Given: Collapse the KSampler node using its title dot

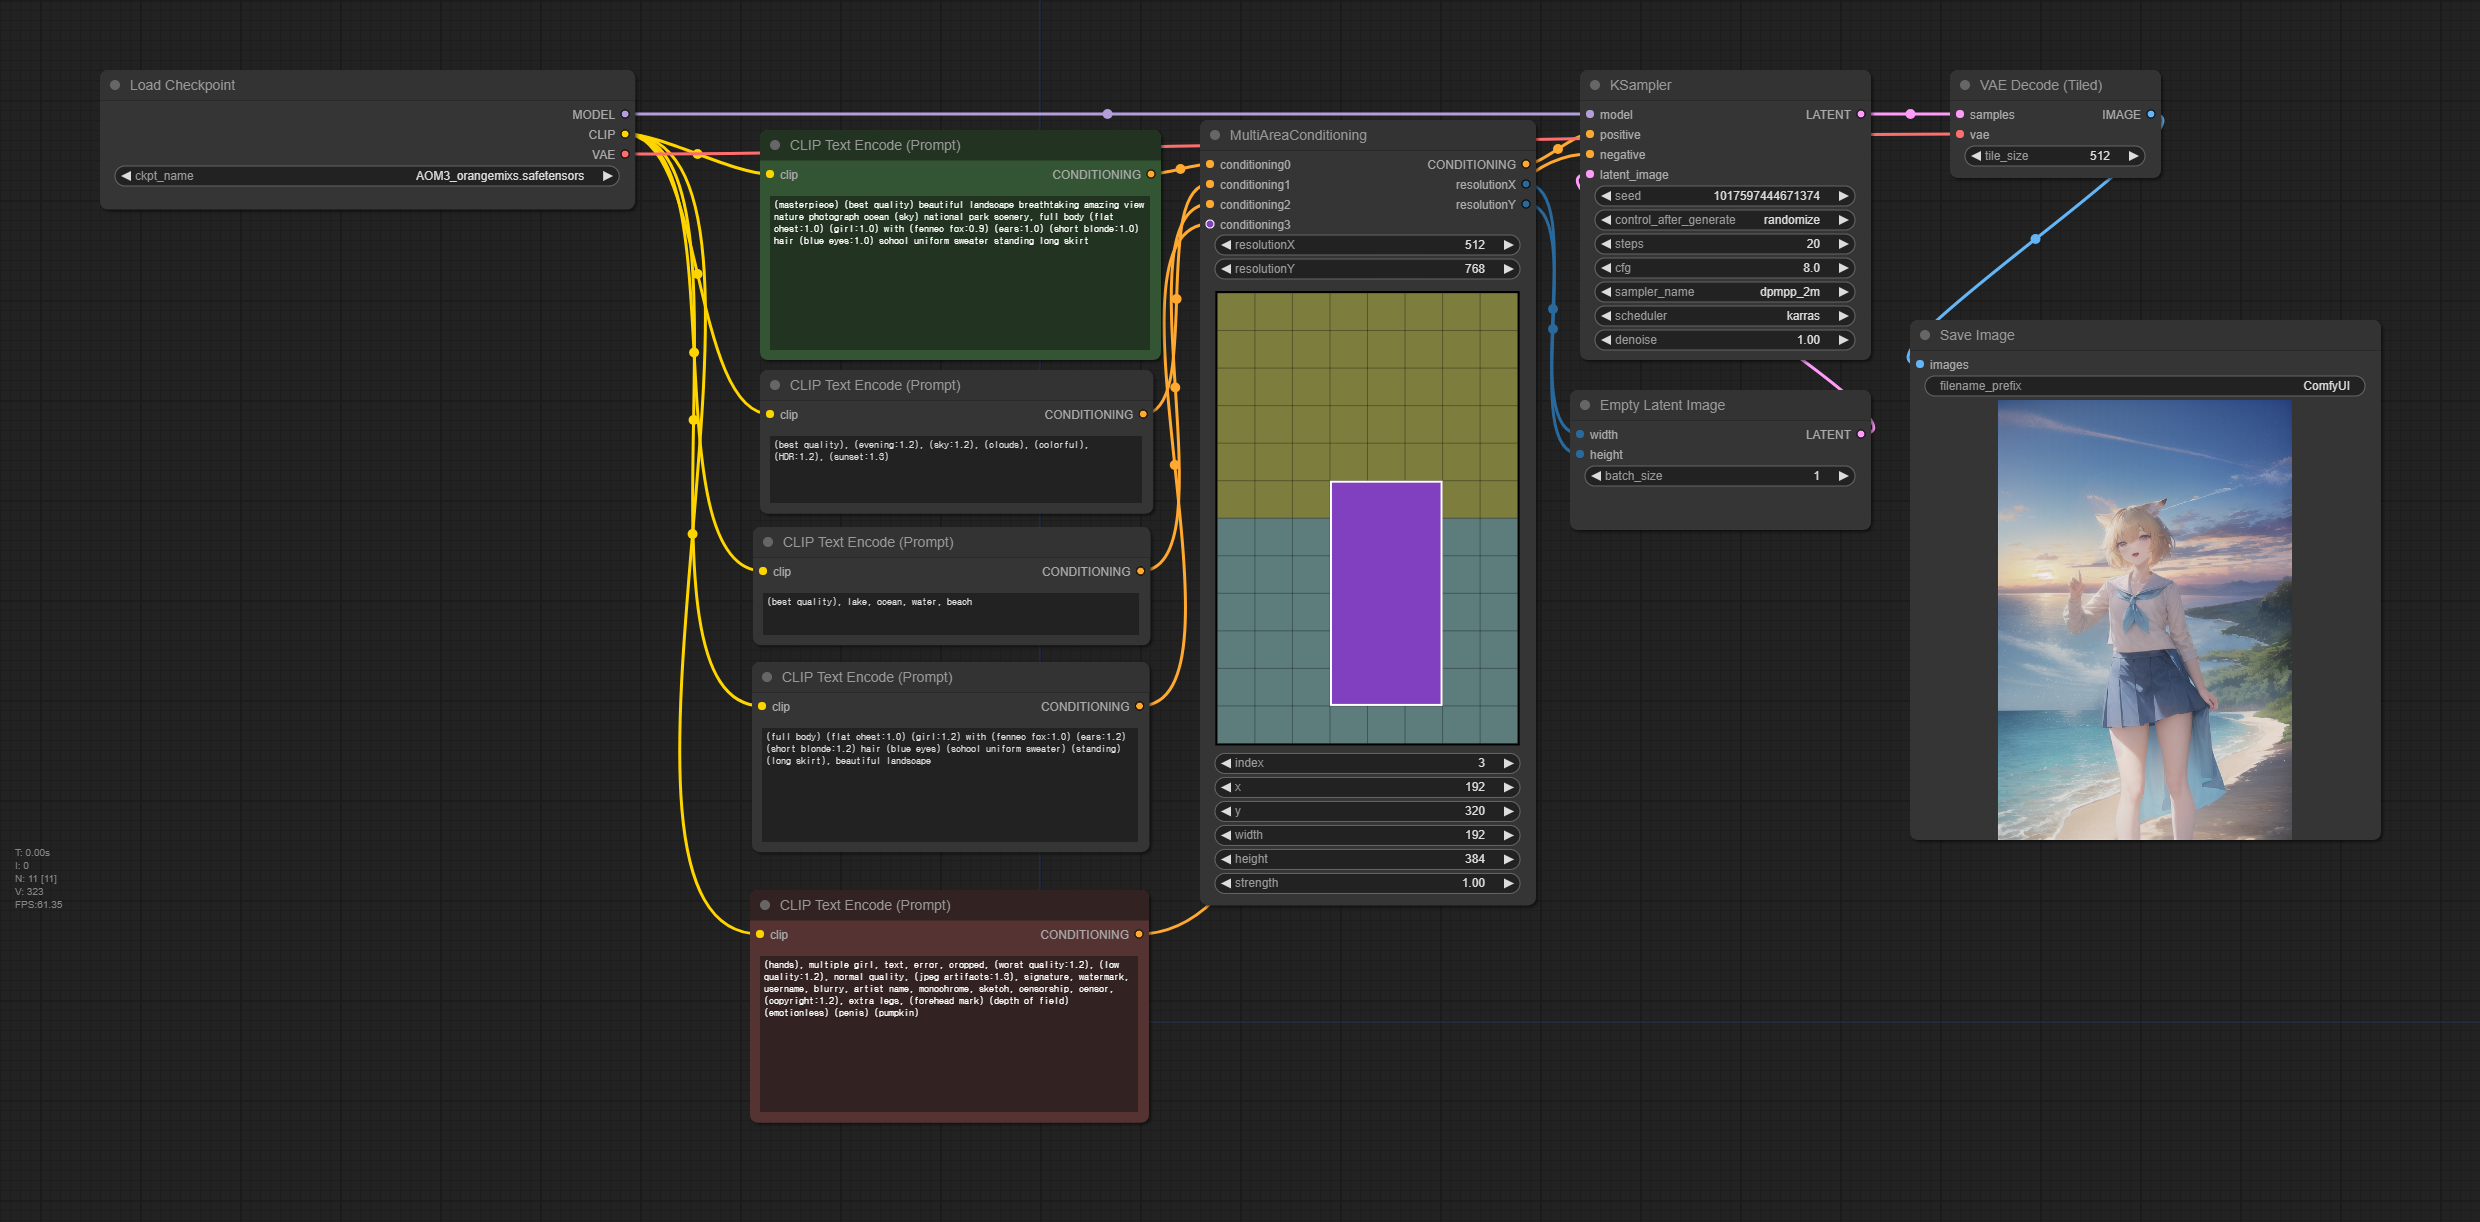Looking at the screenshot, I should click(1595, 85).
